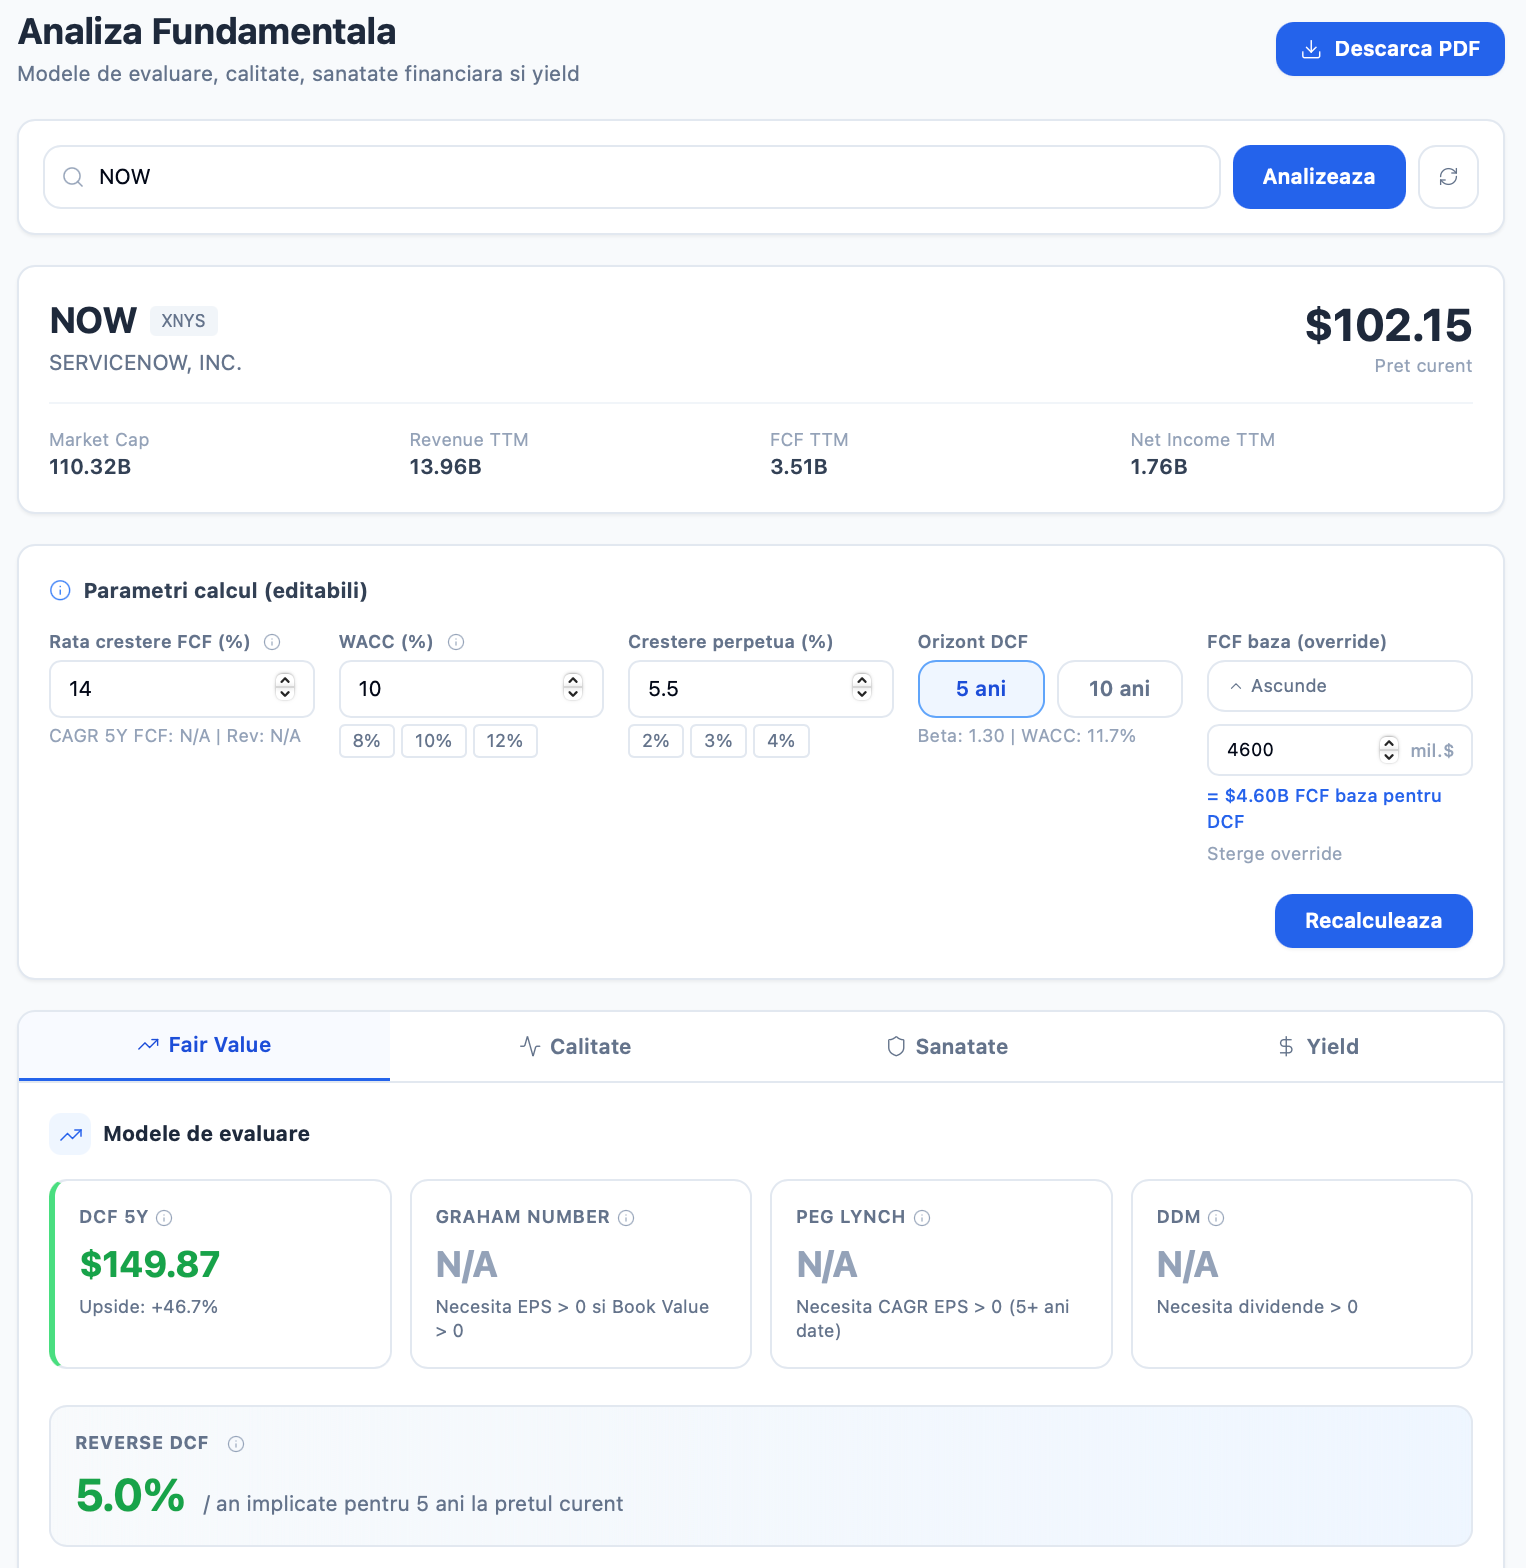The height and width of the screenshot is (1568, 1526).
Task: Click Sterge override link
Action: (x=1274, y=854)
